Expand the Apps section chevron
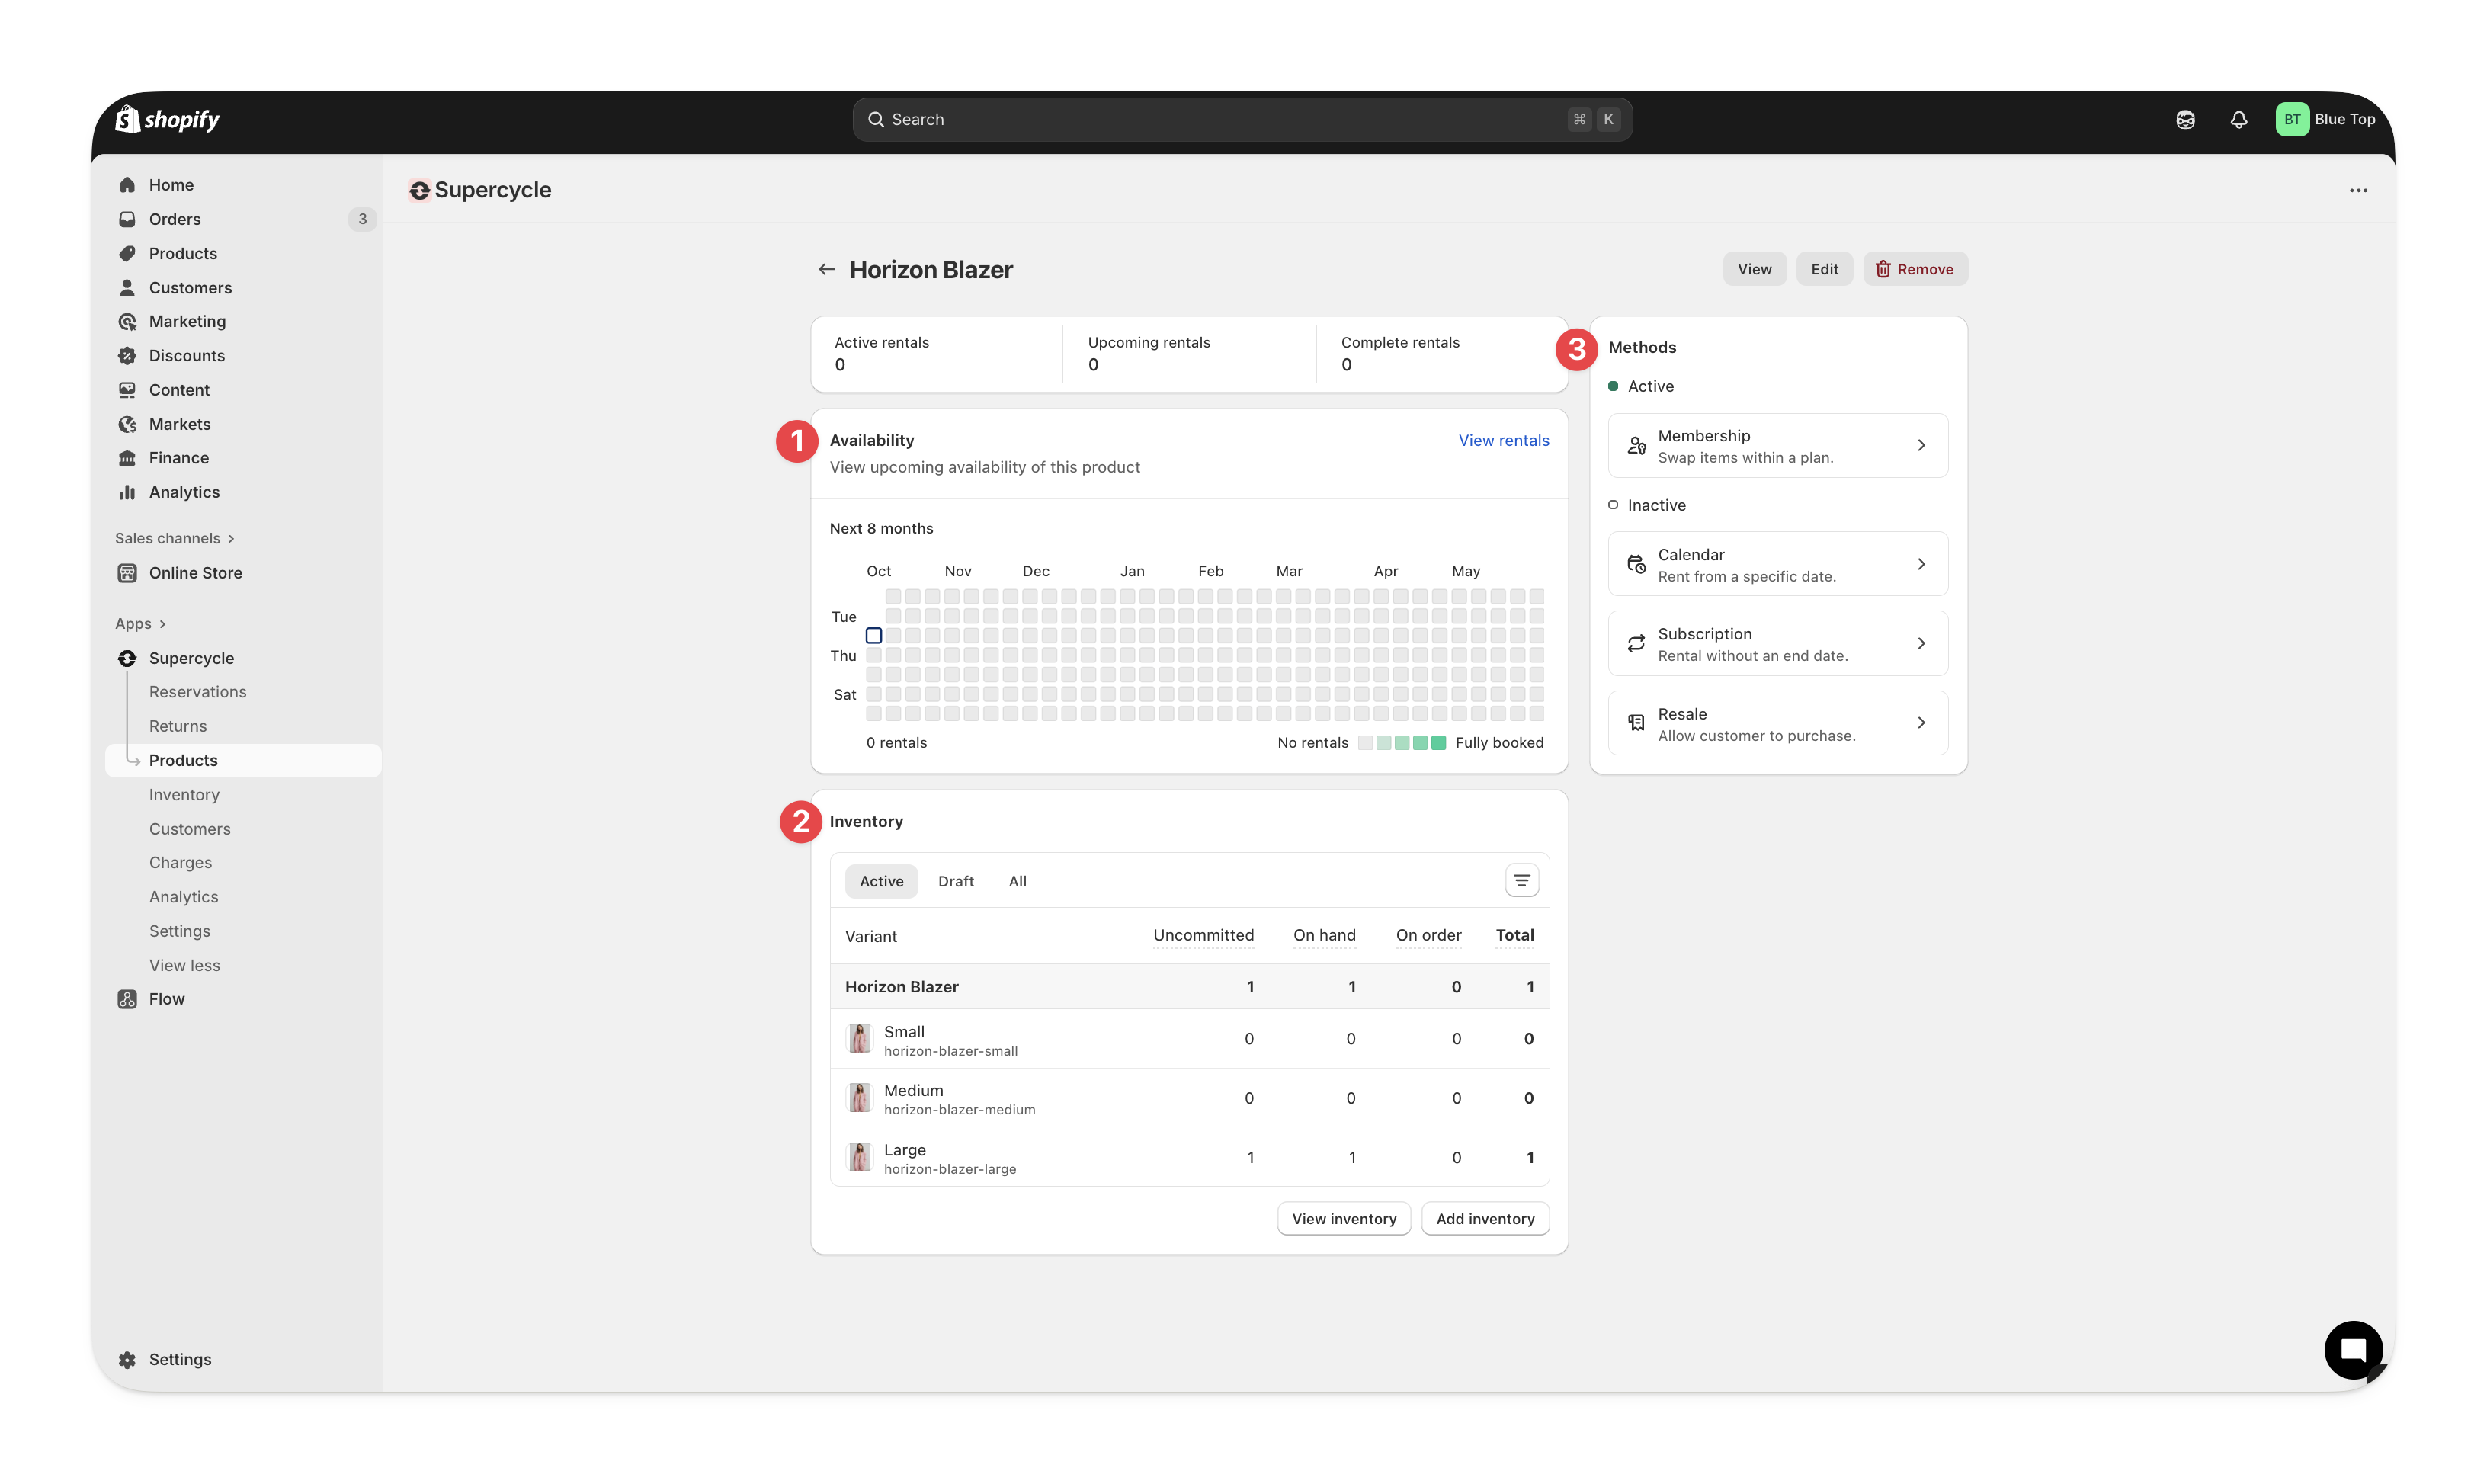This screenshot has height=1484, width=2487. (x=162, y=624)
